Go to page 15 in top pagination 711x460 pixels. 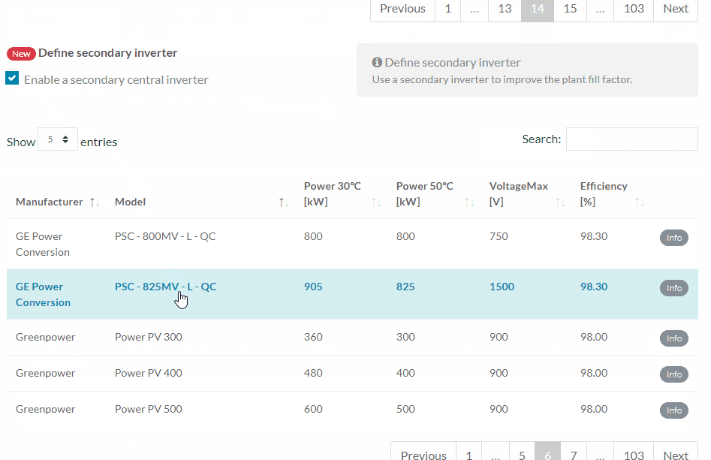point(570,9)
